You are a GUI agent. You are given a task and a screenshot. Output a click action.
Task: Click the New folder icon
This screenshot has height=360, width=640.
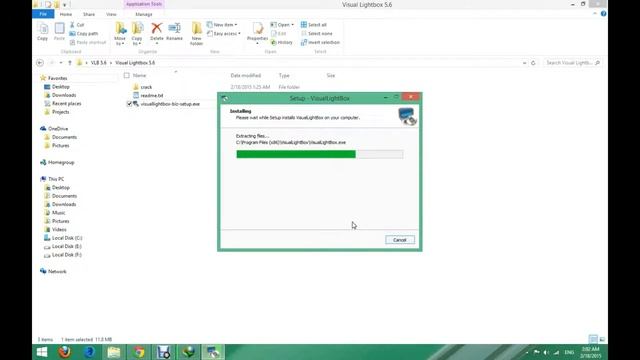coord(196,28)
